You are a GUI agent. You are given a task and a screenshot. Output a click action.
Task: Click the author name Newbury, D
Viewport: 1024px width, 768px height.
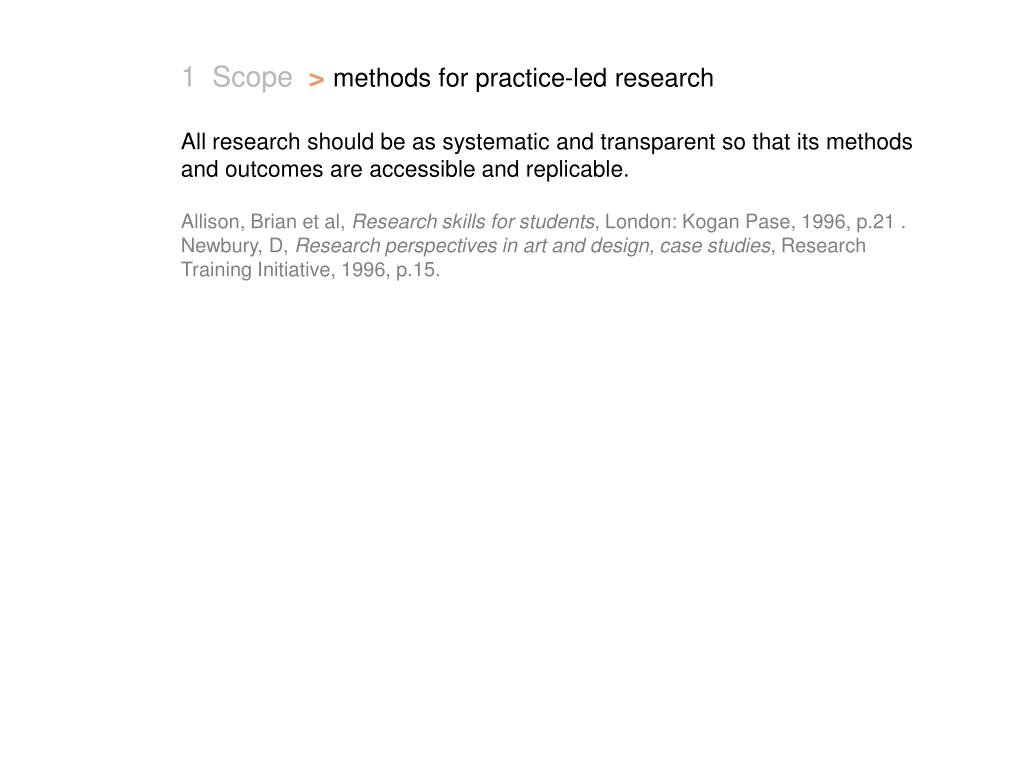(x=233, y=246)
